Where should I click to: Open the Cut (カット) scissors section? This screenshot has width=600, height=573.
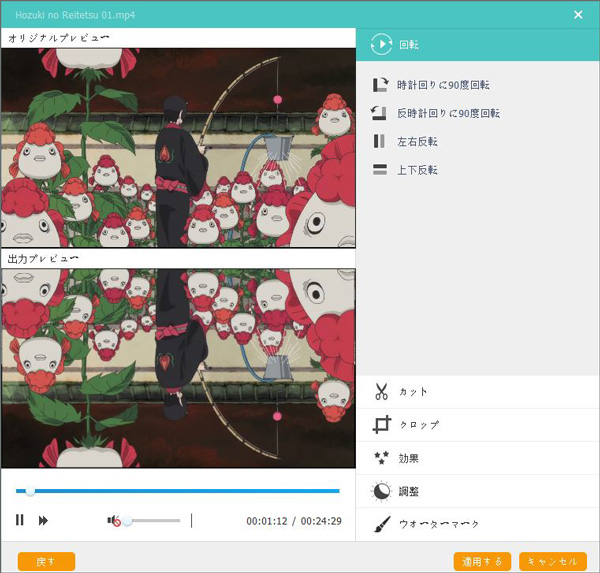click(x=381, y=391)
